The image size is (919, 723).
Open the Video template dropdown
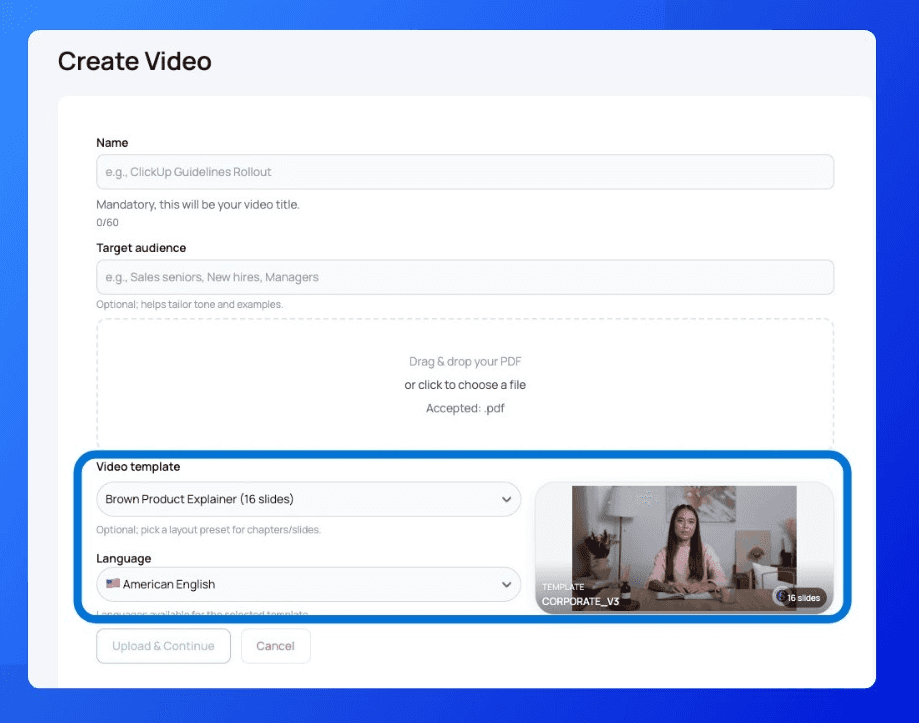click(x=308, y=499)
